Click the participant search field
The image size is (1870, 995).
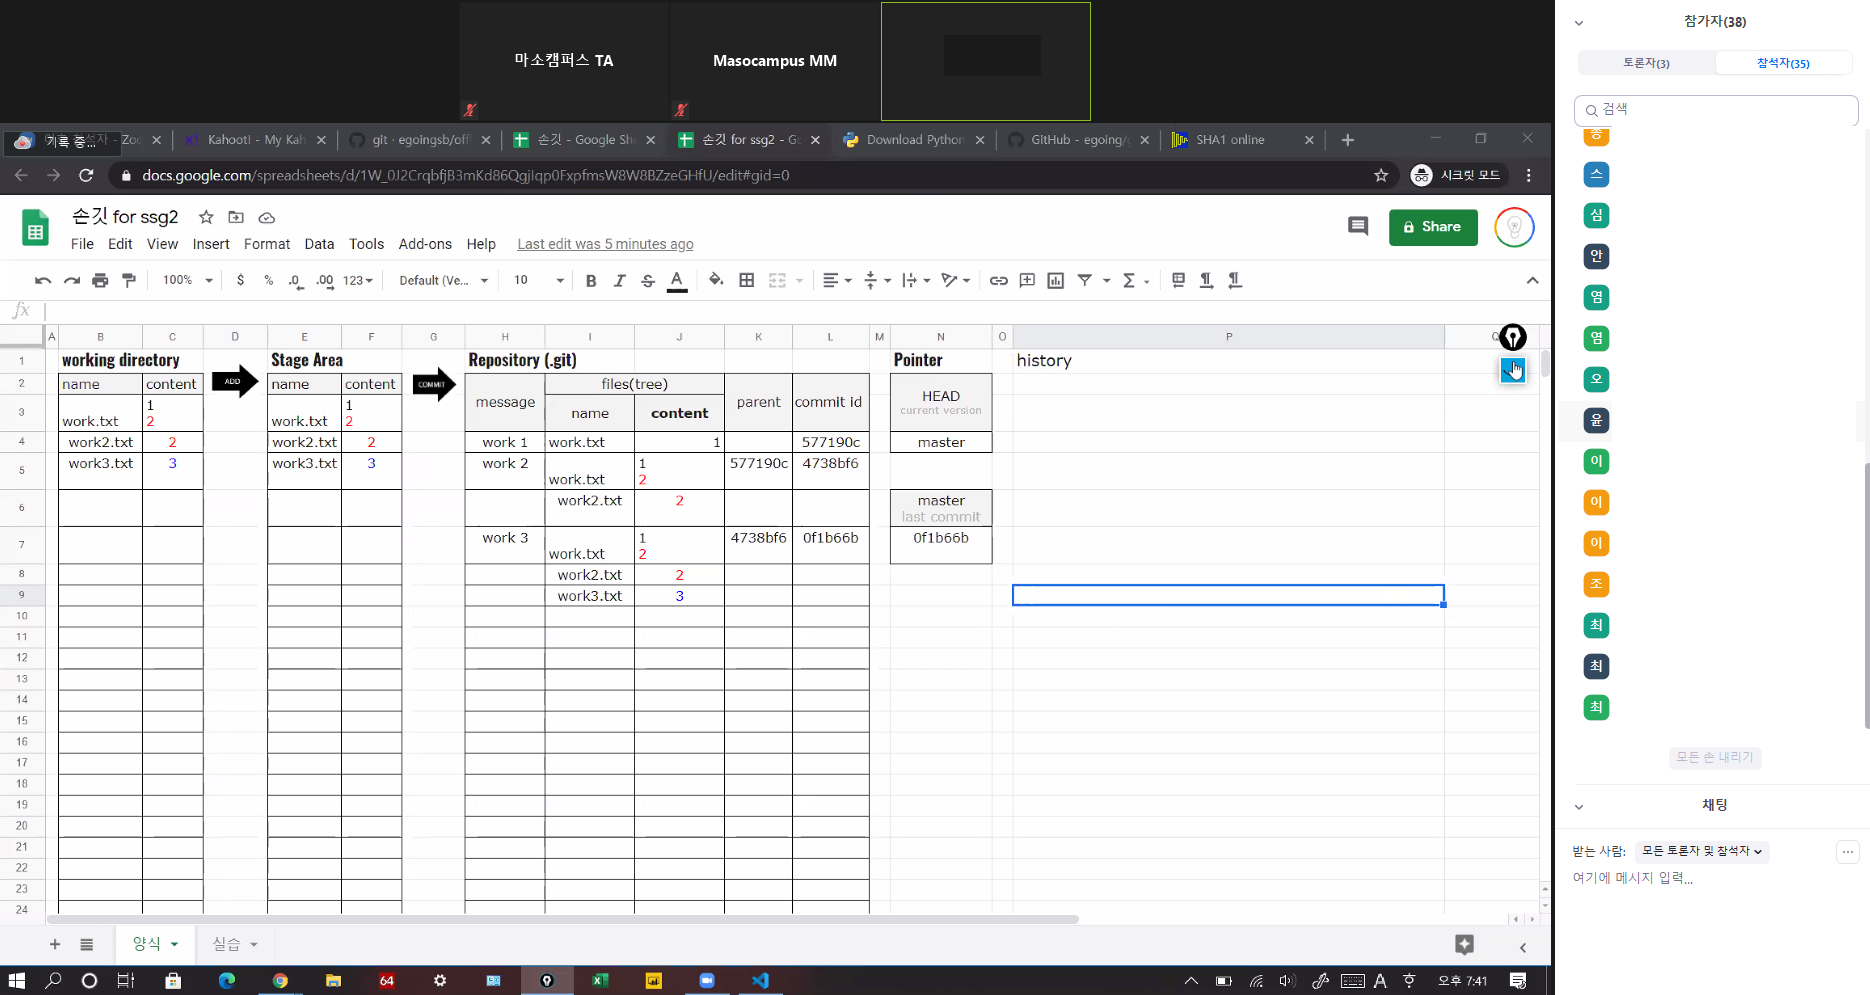point(1716,110)
